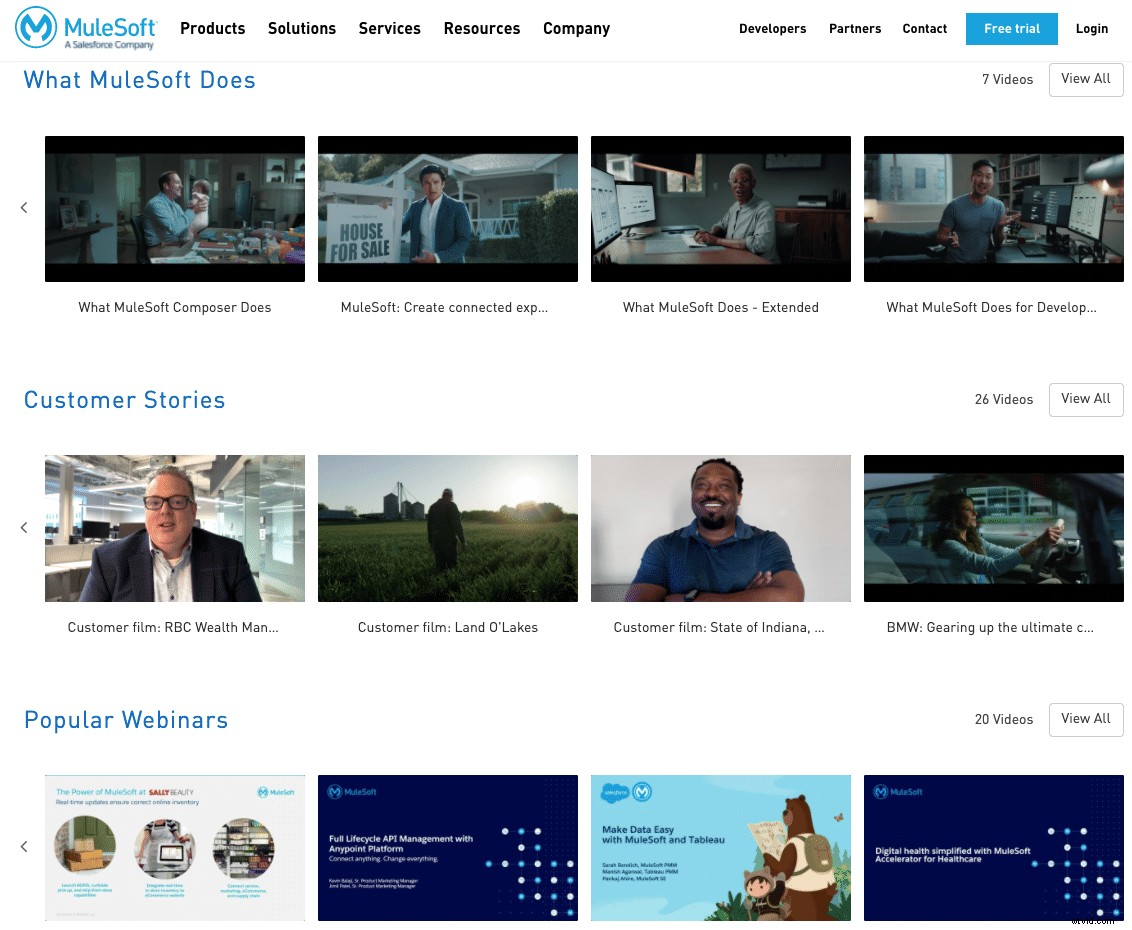Click the left arrow in What MuleSoft Does carousel
This screenshot has width=1132, height=930.
24,208
